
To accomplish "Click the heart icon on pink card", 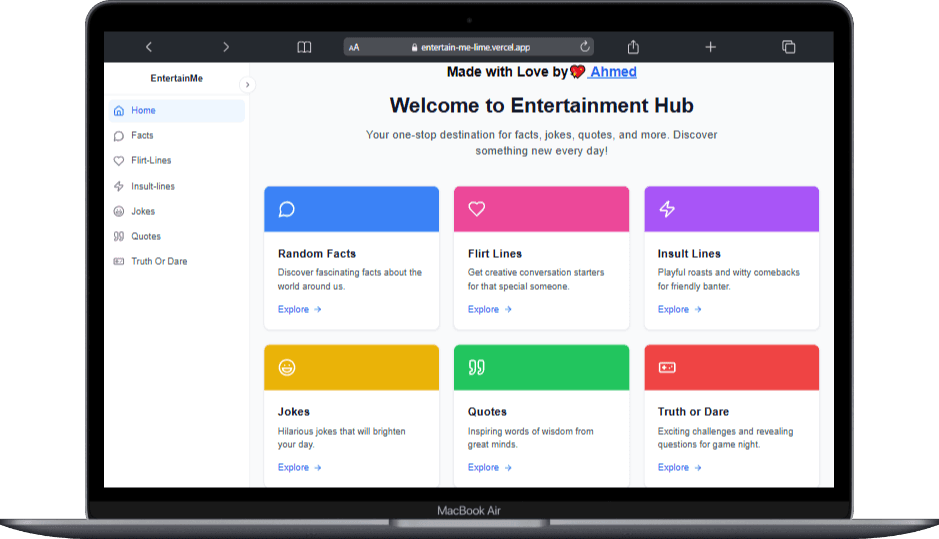I will [x=477, y=209].
